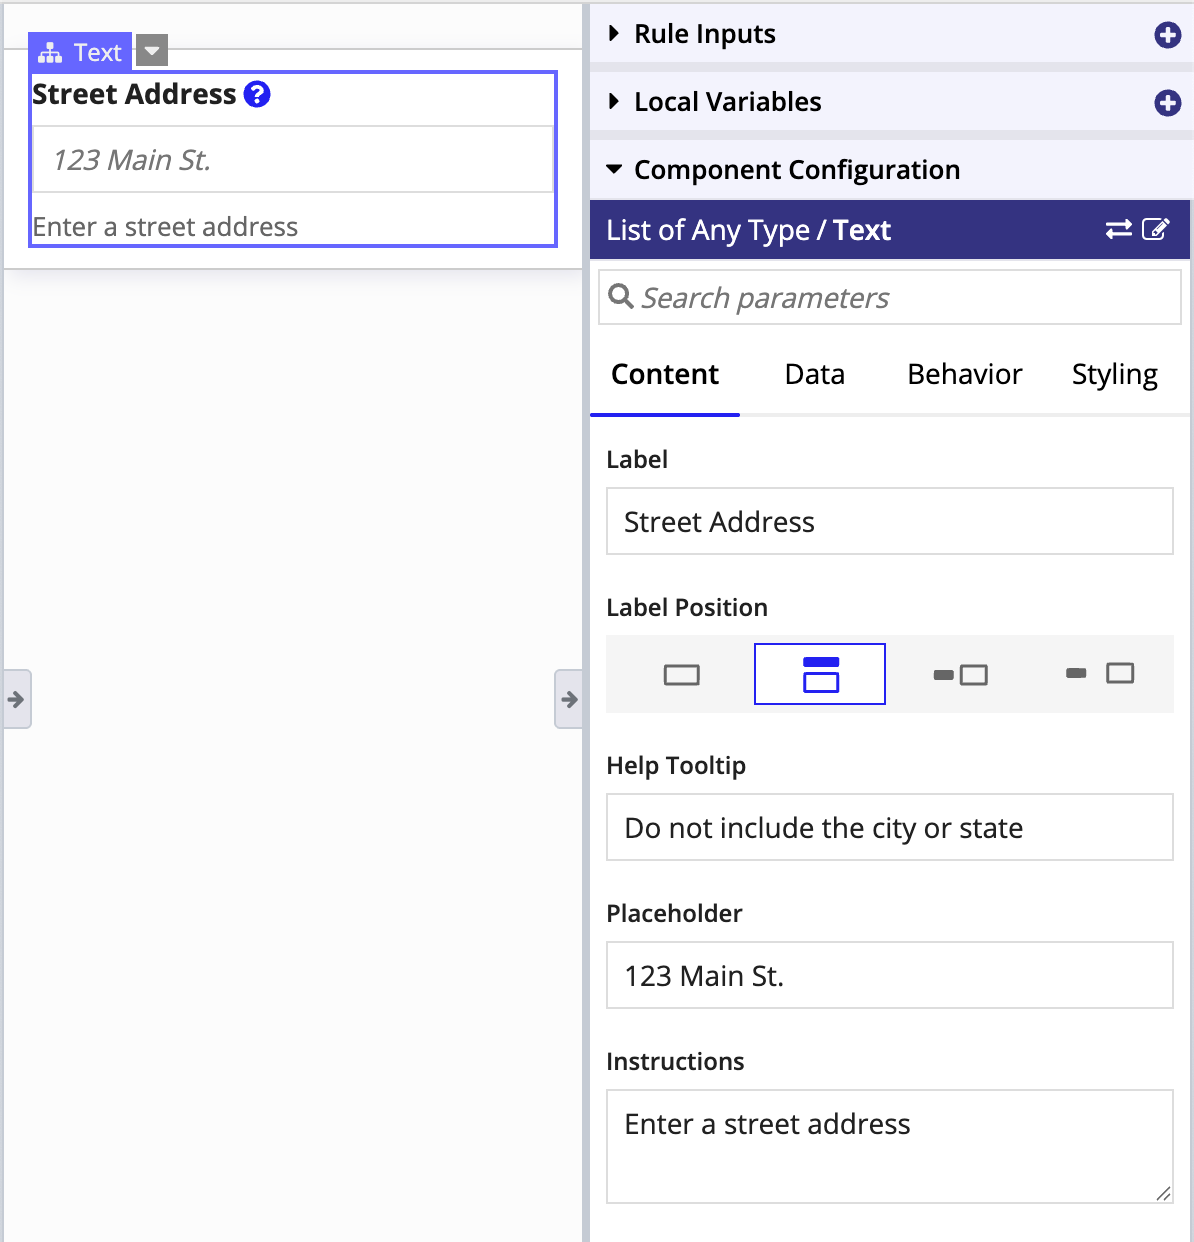Switch to the Behavior tab

(965, 374)
